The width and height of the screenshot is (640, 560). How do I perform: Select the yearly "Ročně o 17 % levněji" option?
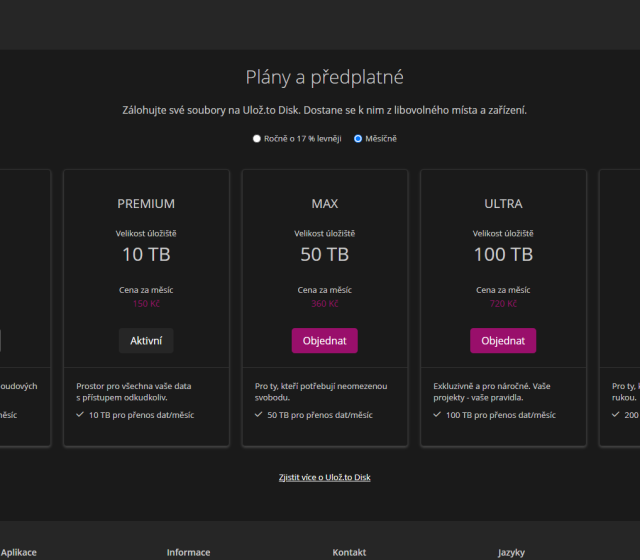257,139
